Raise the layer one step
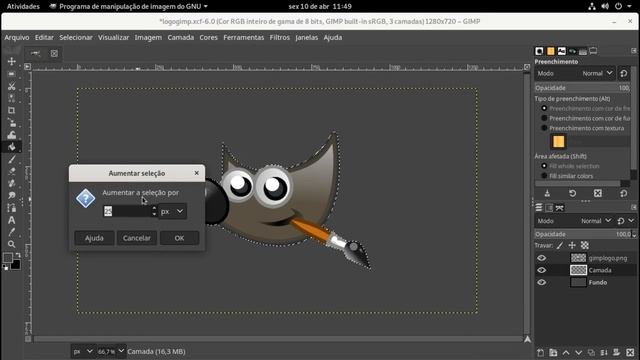 click(566, 353)
